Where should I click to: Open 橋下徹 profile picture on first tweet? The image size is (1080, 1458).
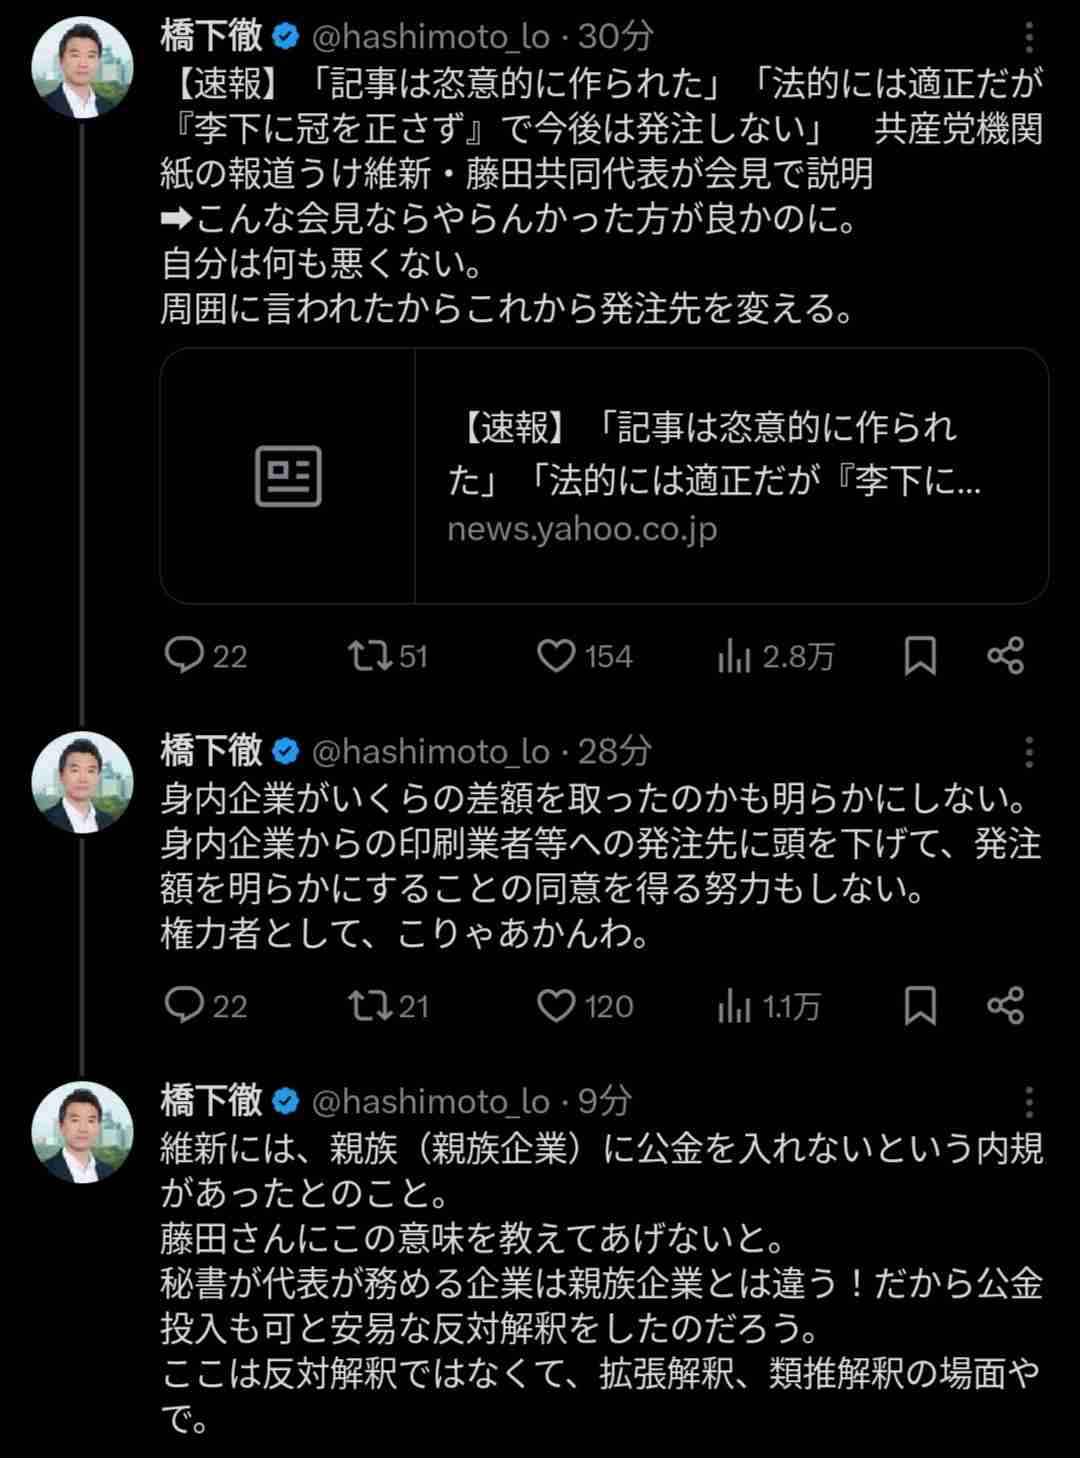(82, 68)
